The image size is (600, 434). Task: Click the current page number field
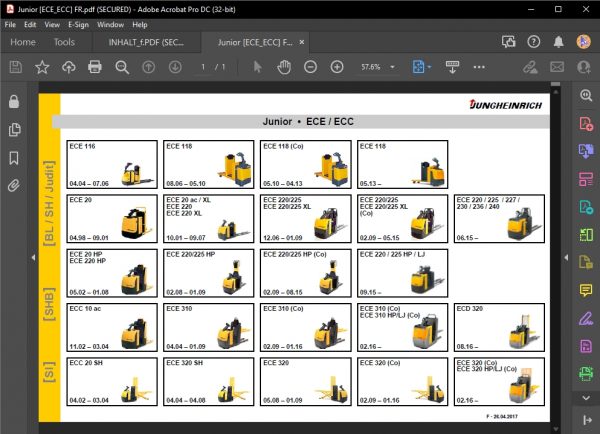(x=203, y=67)
